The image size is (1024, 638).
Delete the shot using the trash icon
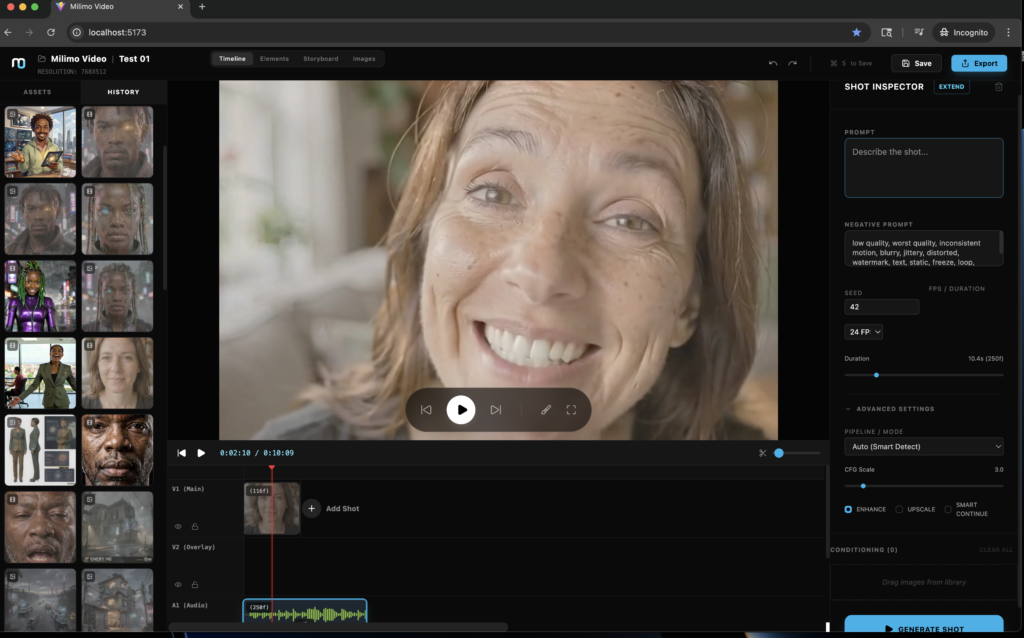[x=998, y=87]
